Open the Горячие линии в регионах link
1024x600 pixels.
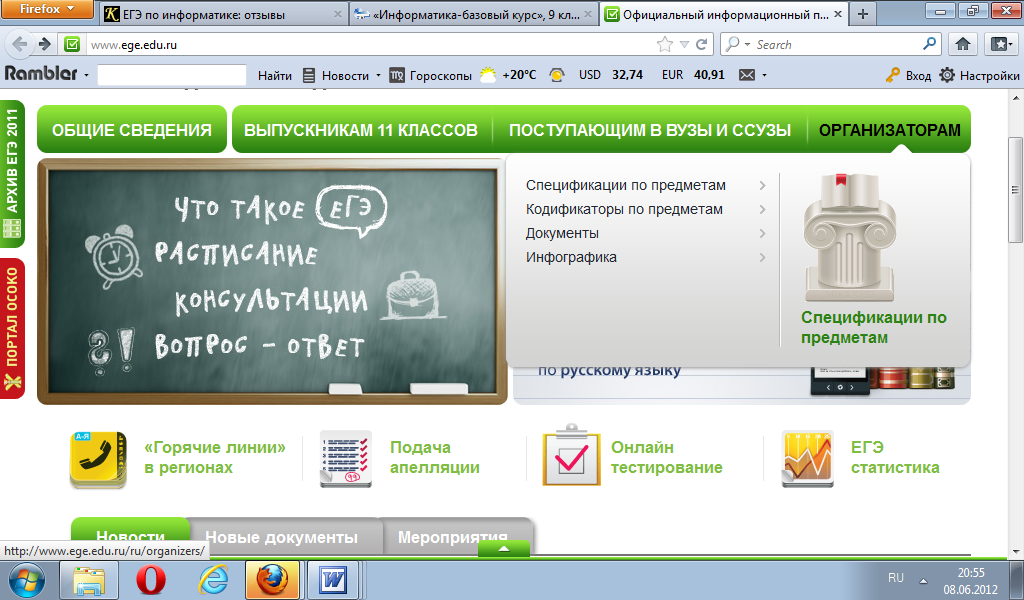tap(215, 457)
